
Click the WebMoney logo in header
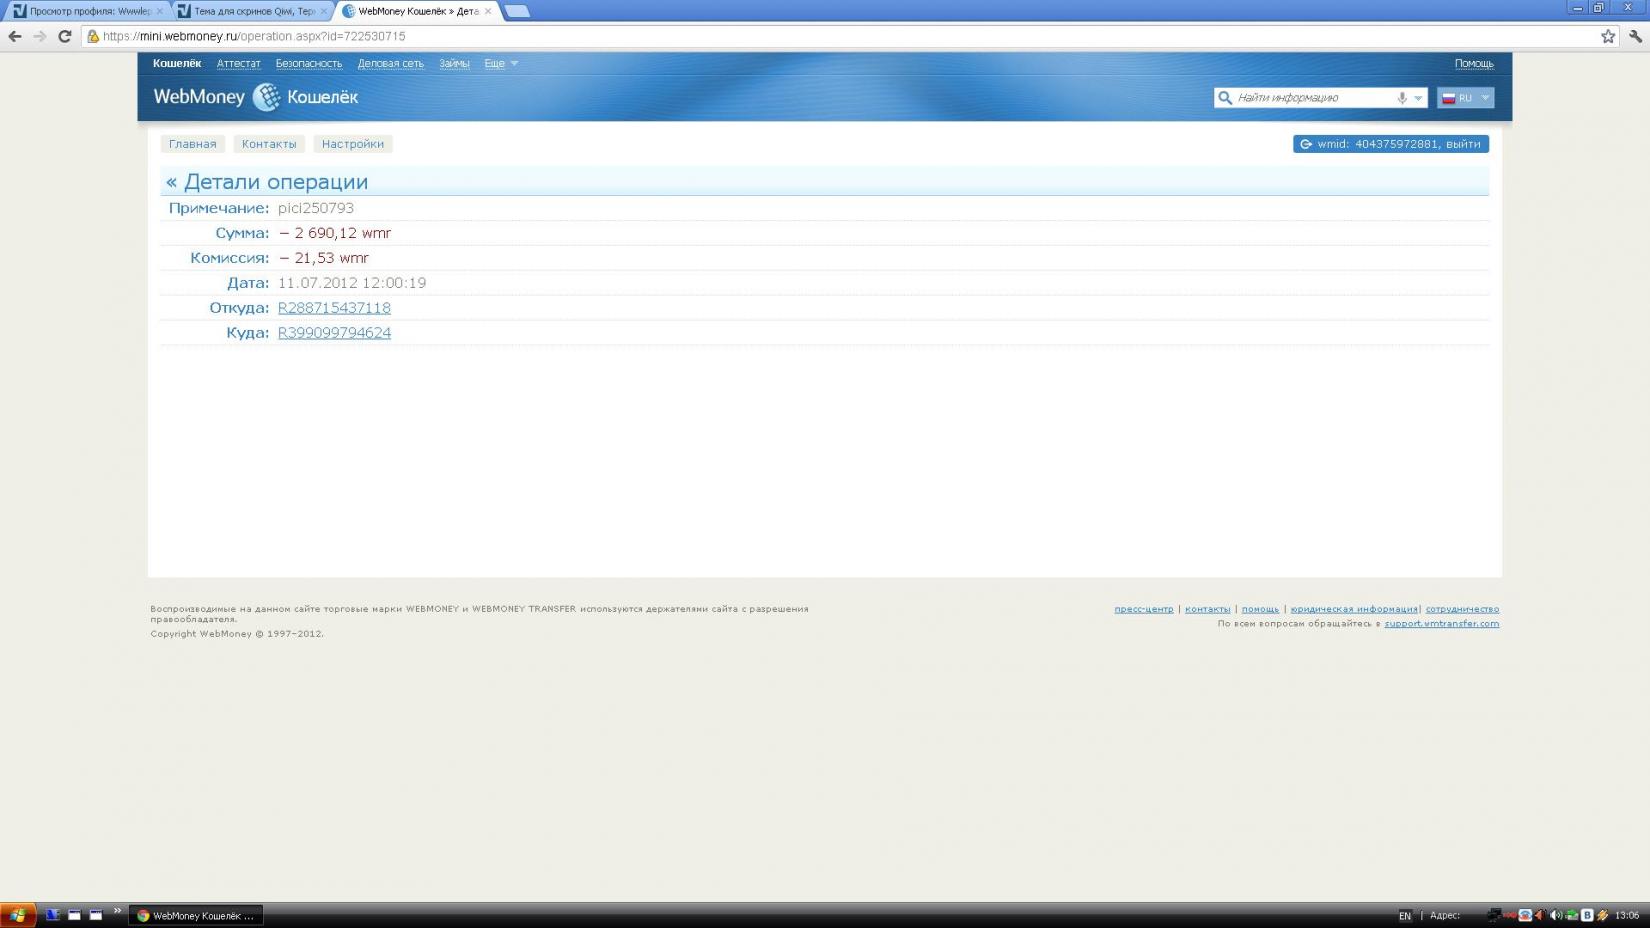click(255, 97)
